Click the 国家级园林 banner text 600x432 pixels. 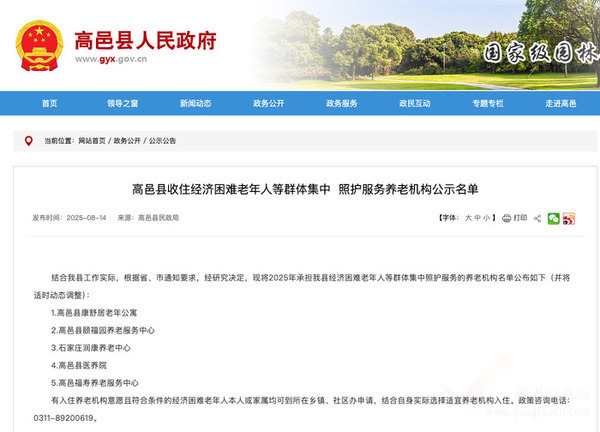pos(540,53)
